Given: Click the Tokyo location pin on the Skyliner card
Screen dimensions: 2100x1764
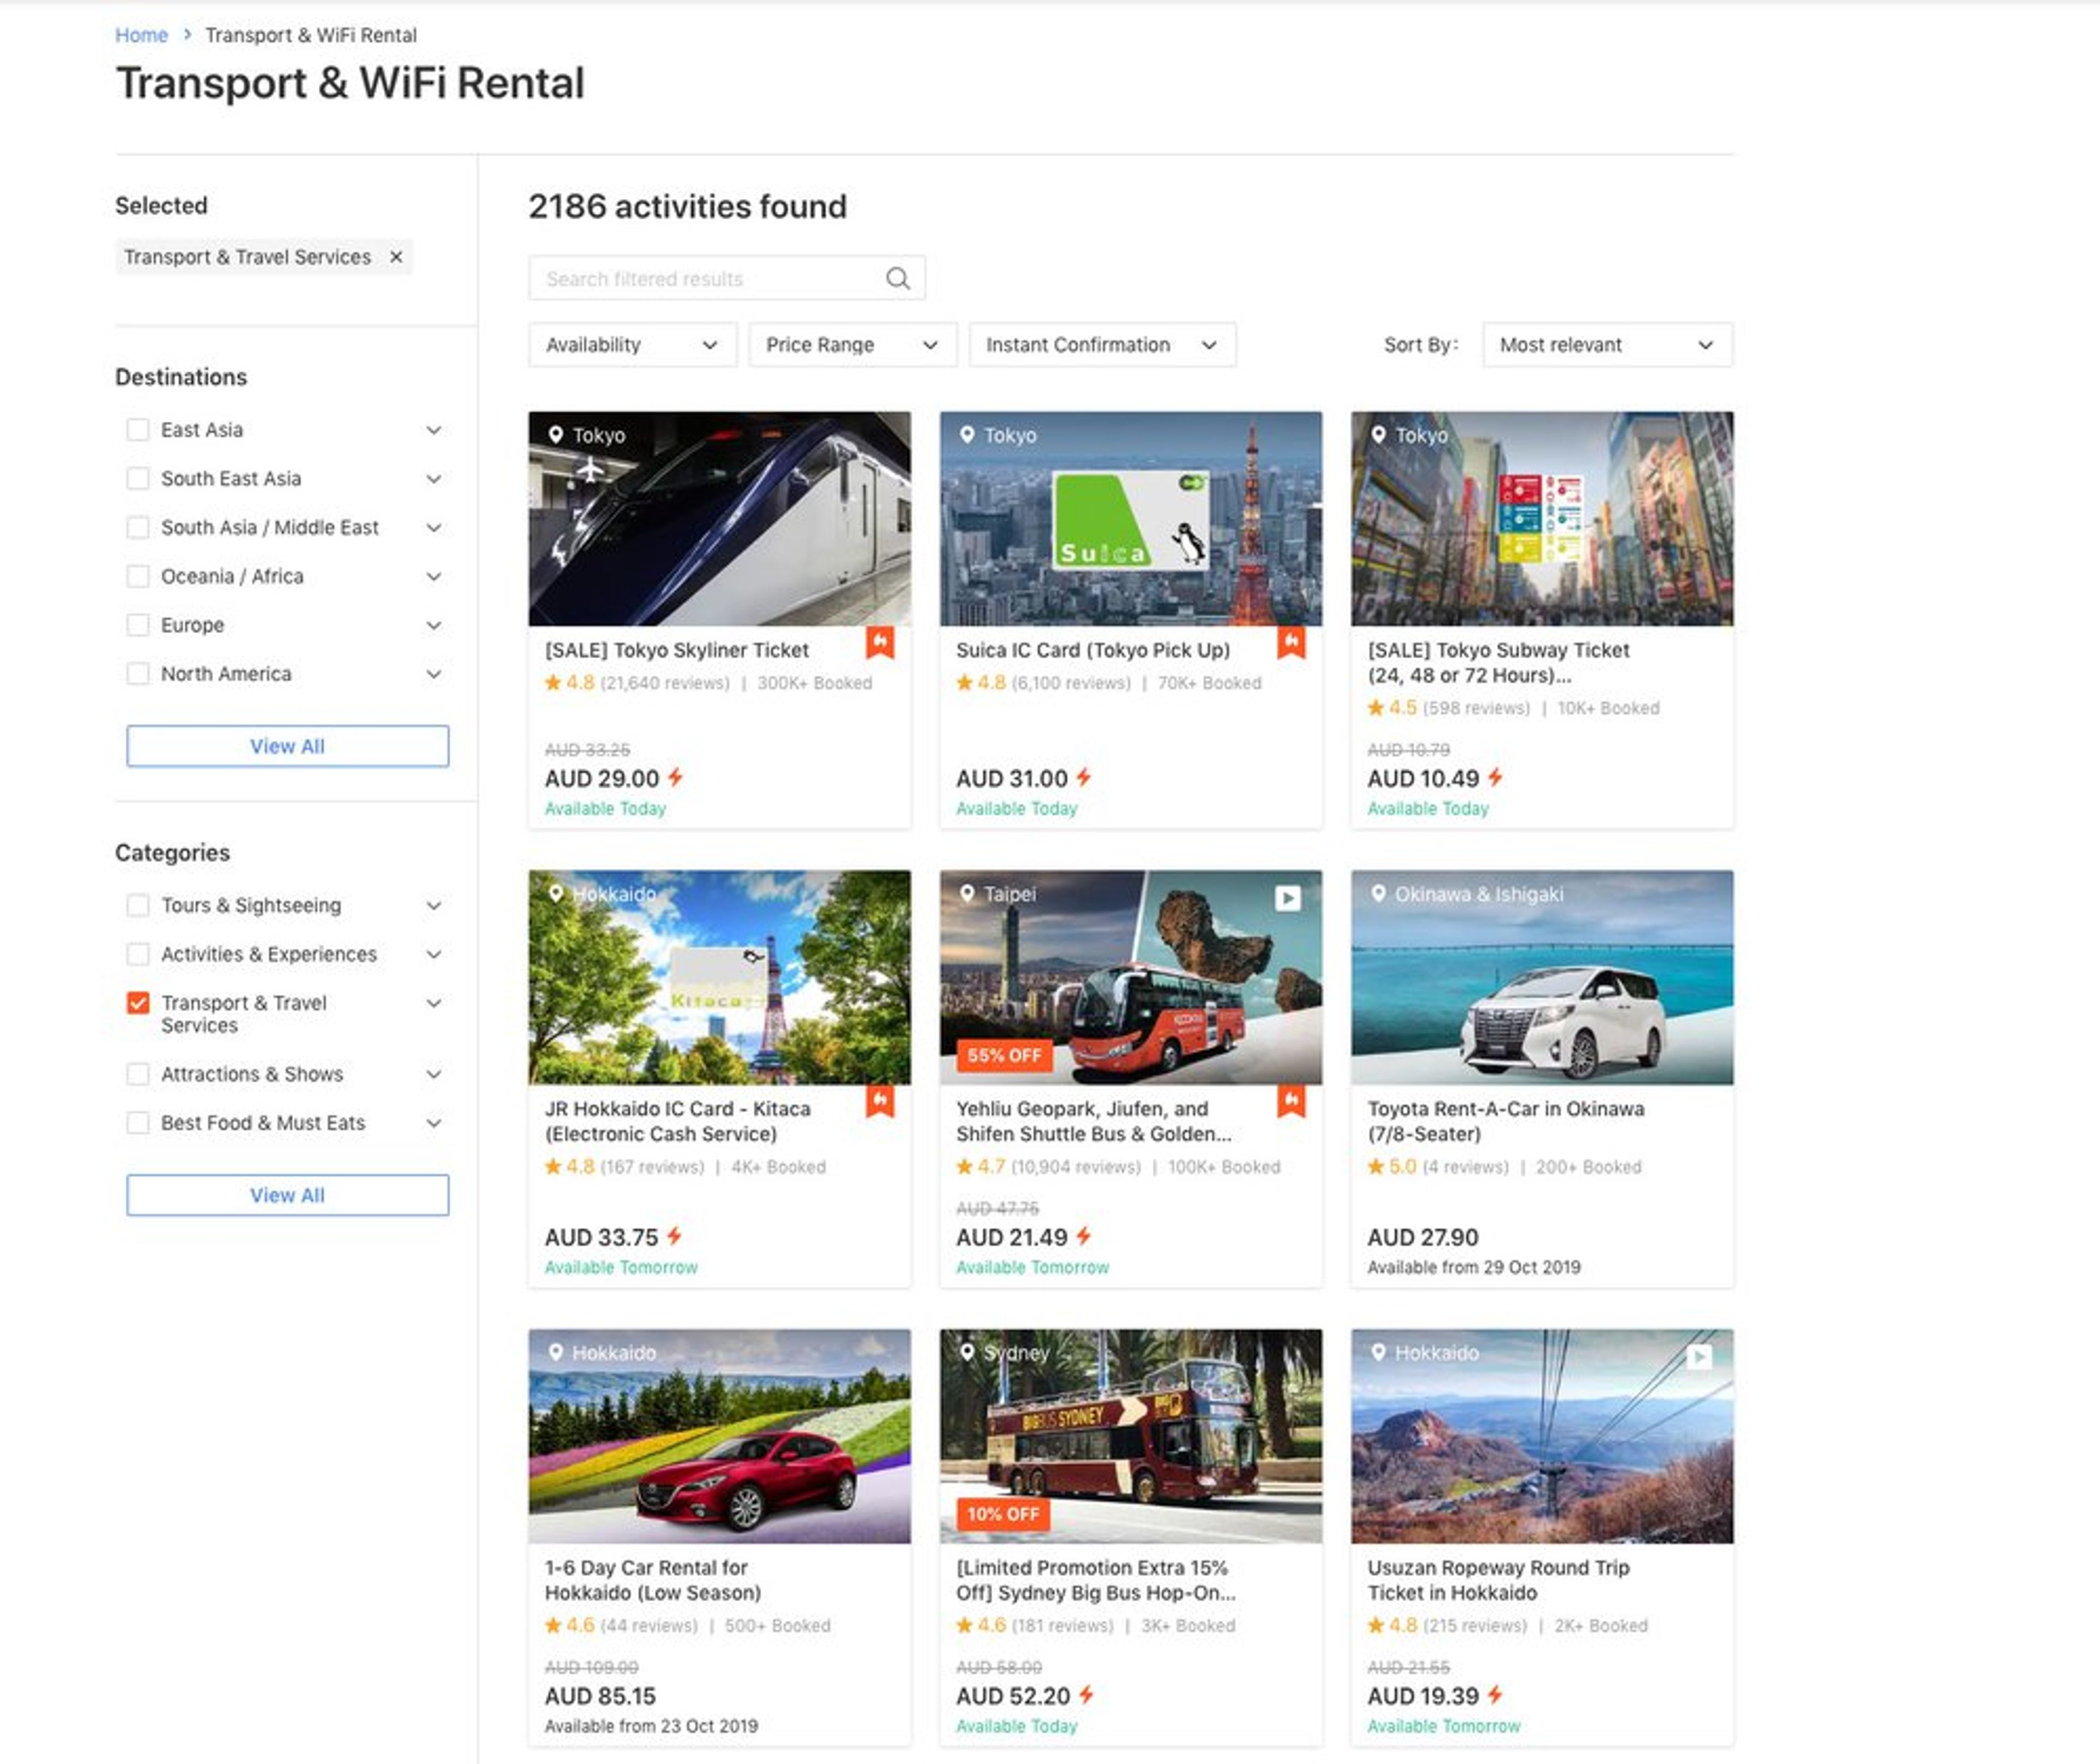Looking at the screenshot, I should 556,435.
